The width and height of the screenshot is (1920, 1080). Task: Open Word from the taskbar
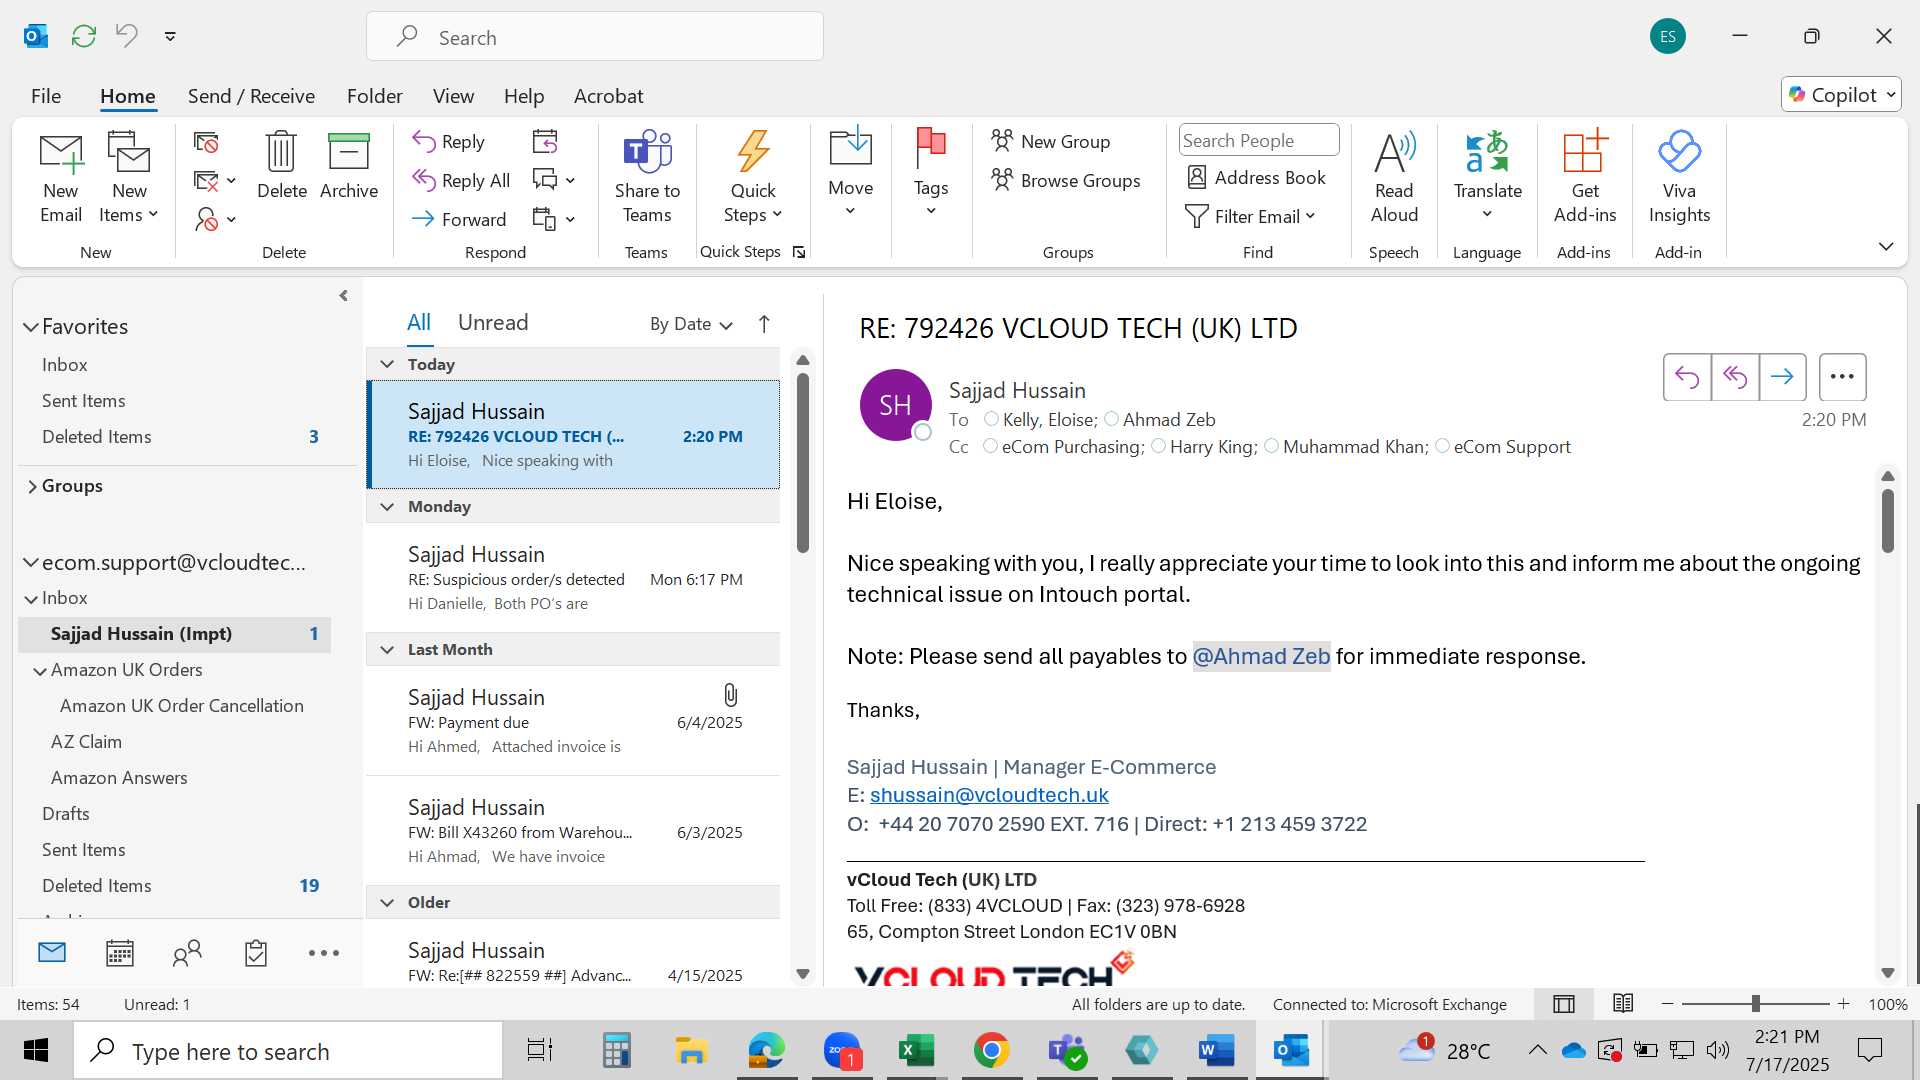[x=1216, y=1050]
